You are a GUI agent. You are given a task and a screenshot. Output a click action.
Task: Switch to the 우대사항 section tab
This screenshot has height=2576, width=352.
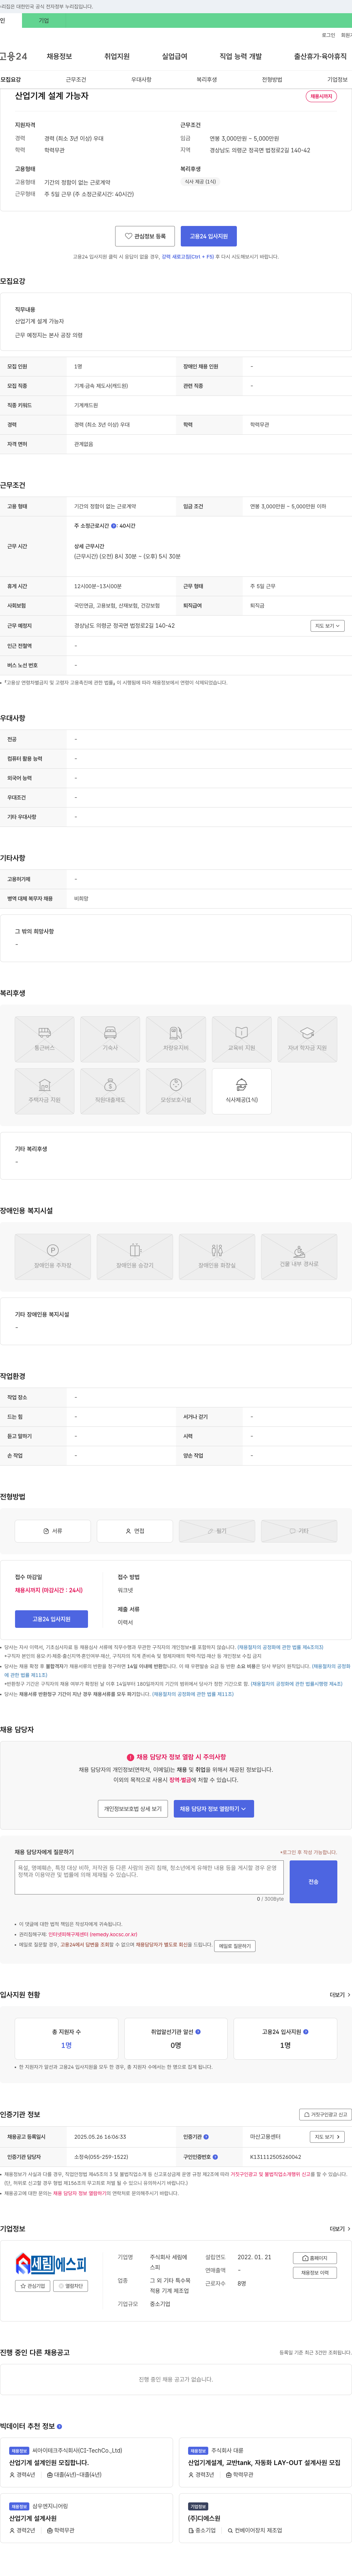(141, 79)
